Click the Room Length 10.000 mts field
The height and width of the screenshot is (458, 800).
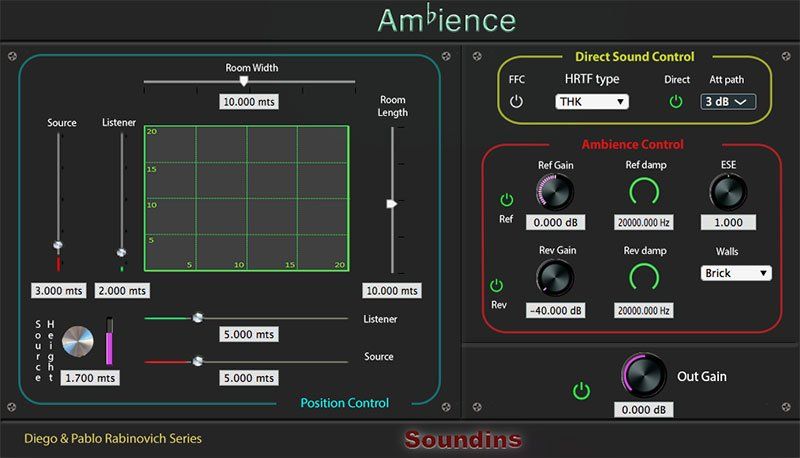(392, 291)
